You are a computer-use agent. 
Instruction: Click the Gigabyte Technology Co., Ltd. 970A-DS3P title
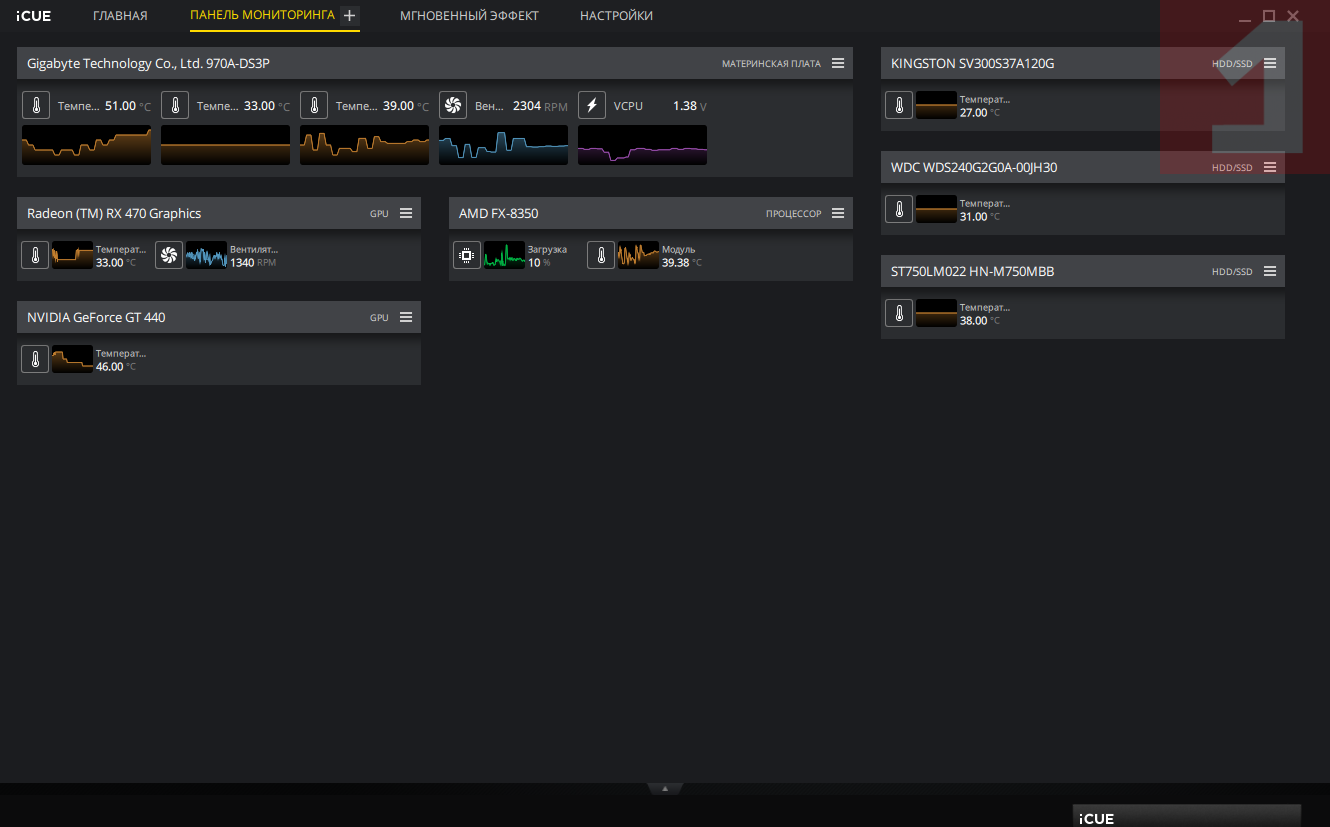pos(148,63)
